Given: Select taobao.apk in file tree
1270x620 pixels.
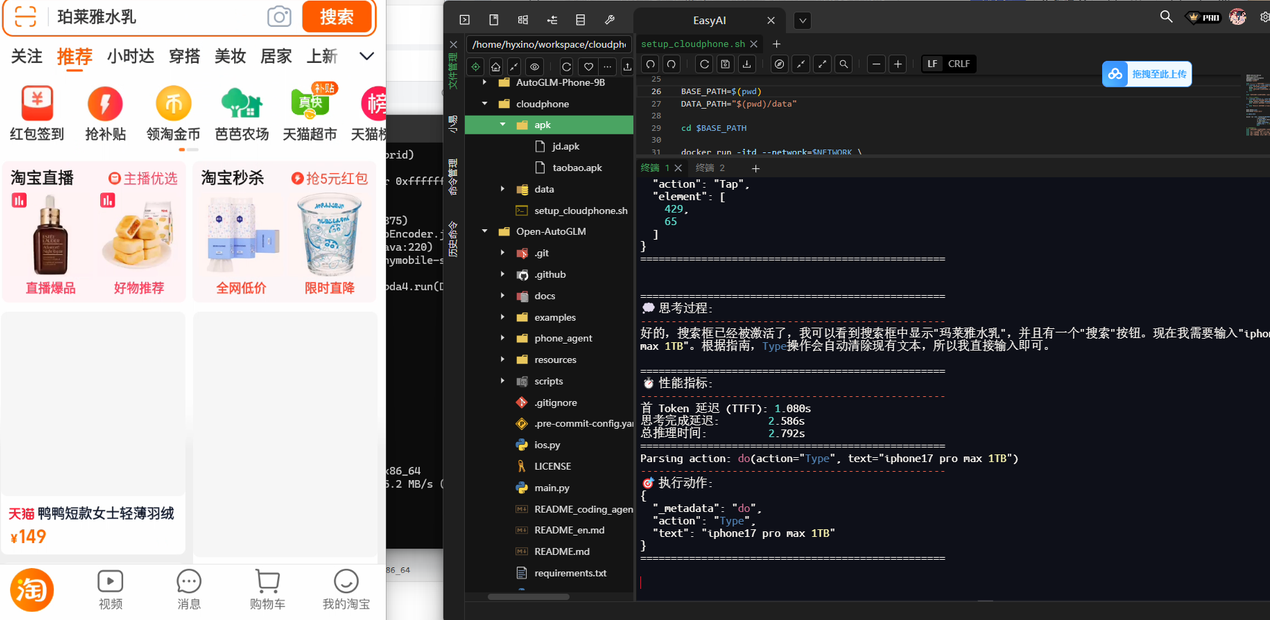Looking at the screenshot, I should pyautogui.click(x=577, y=168).
